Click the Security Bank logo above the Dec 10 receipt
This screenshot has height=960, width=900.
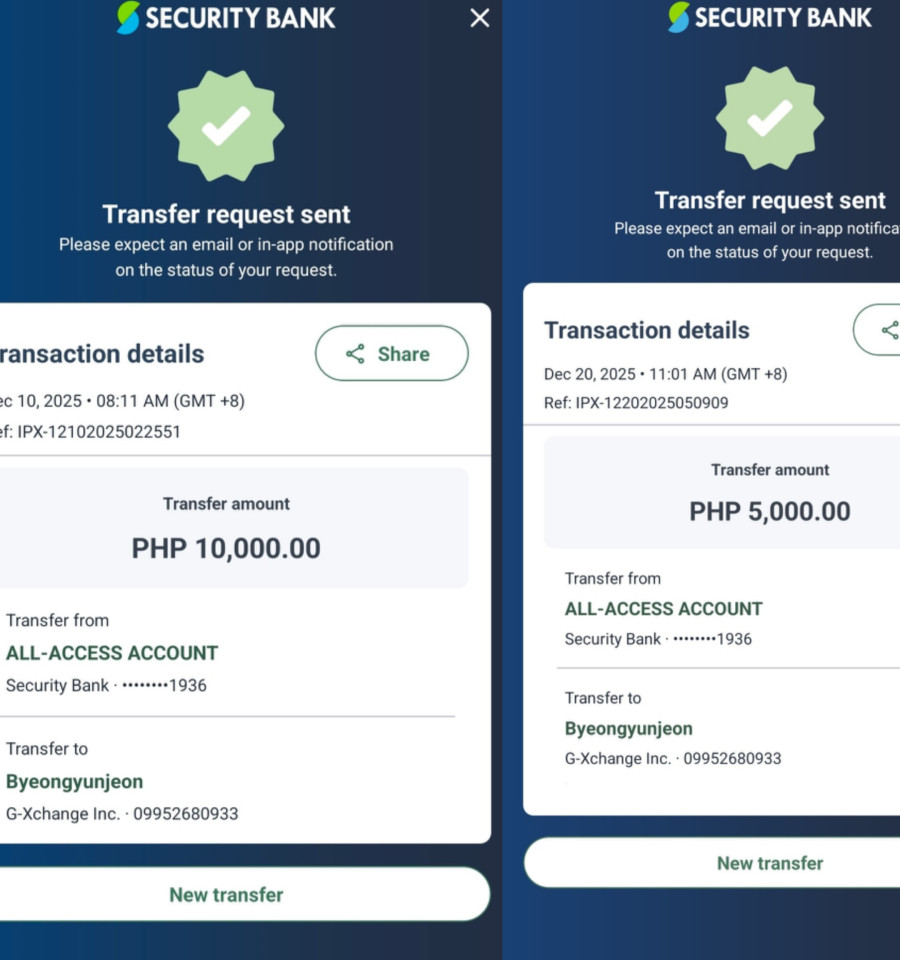coord(226,18)
